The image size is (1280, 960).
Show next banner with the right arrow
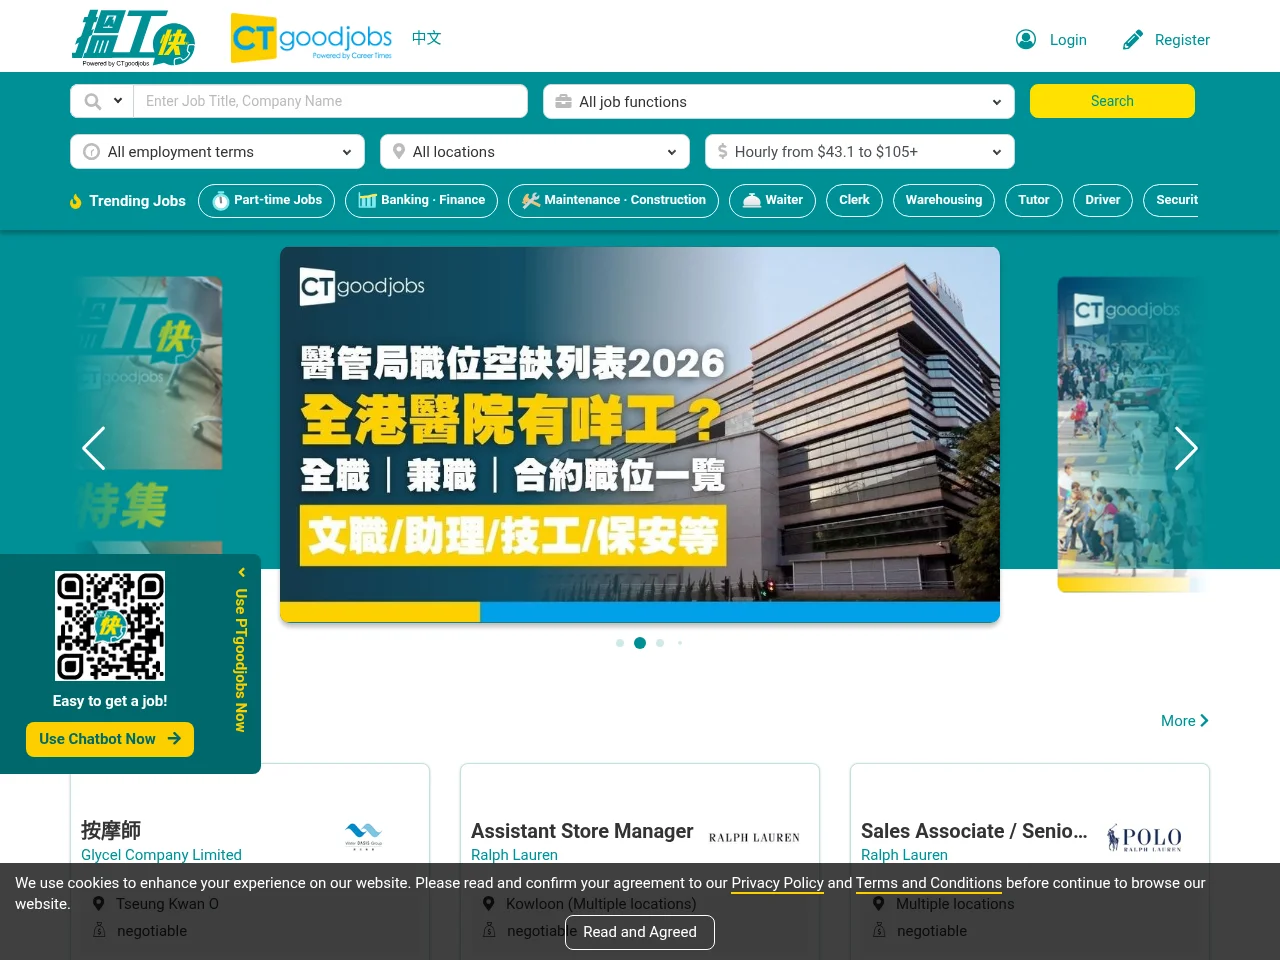[1186, 448]
